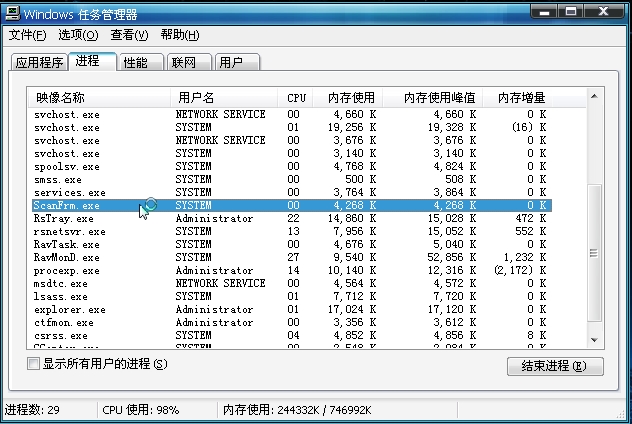The height and width of the screenshot is (424, 632).
Task: Go to the 用户 tab
Action: [x=237, y=62]
